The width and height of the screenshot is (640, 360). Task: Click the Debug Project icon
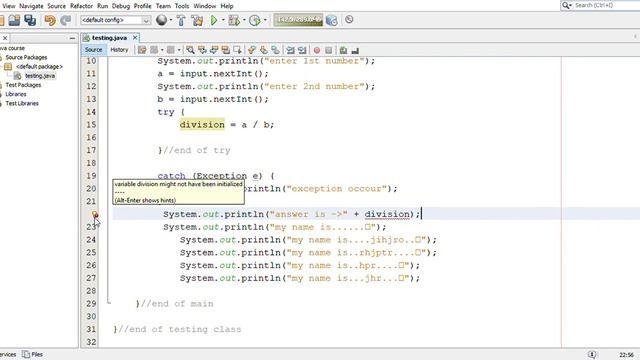234,20
